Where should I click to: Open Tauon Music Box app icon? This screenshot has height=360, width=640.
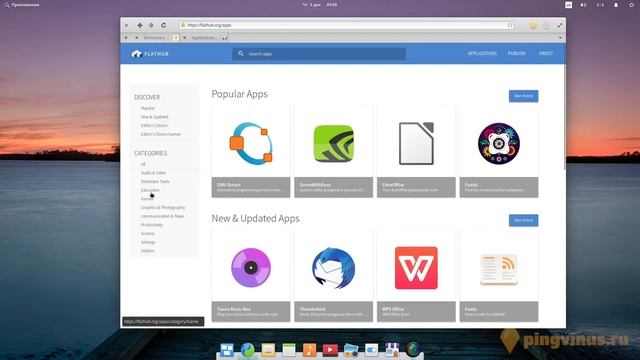click(x=251, y=268)
